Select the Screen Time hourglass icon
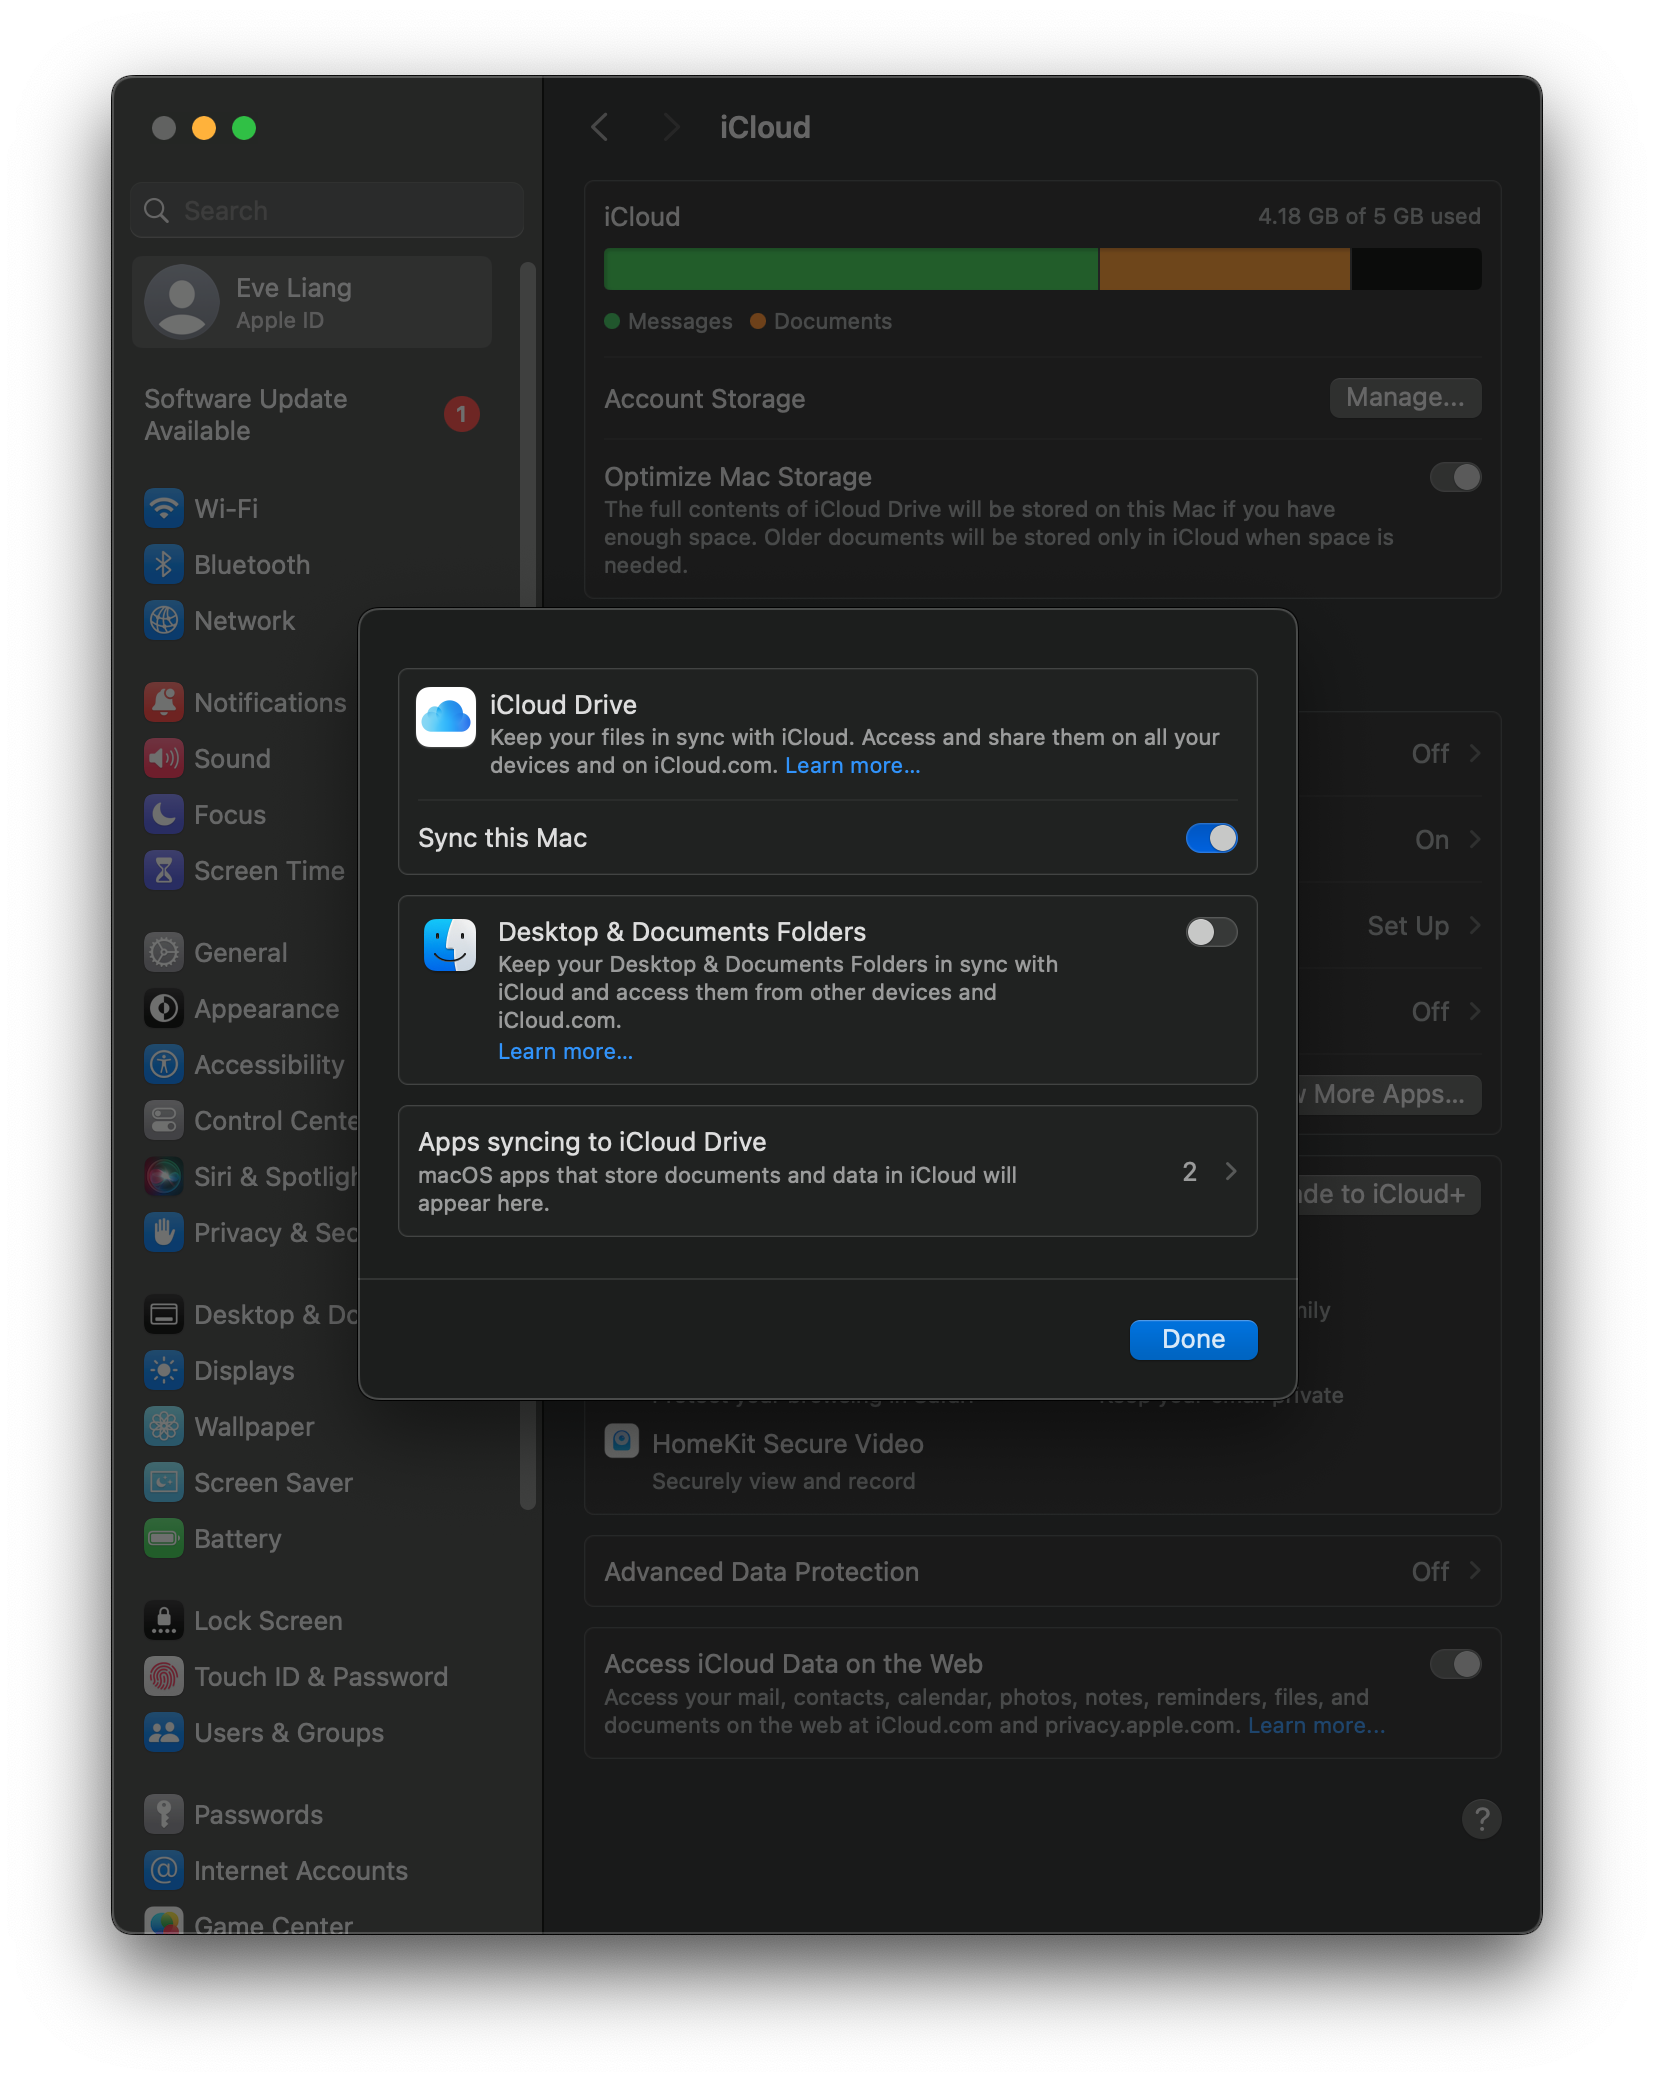The width and height of the screenshot is (1654, 2082). click(165, 870)
